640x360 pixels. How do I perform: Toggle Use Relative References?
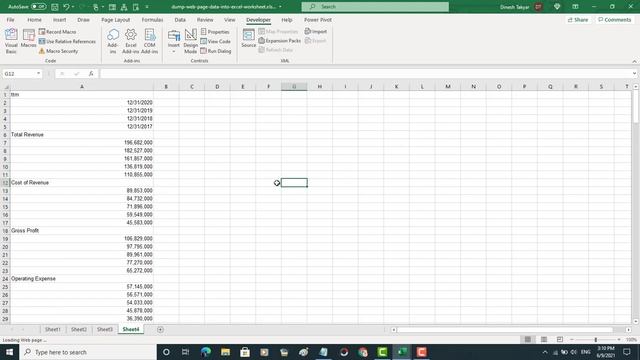[67, 41]
